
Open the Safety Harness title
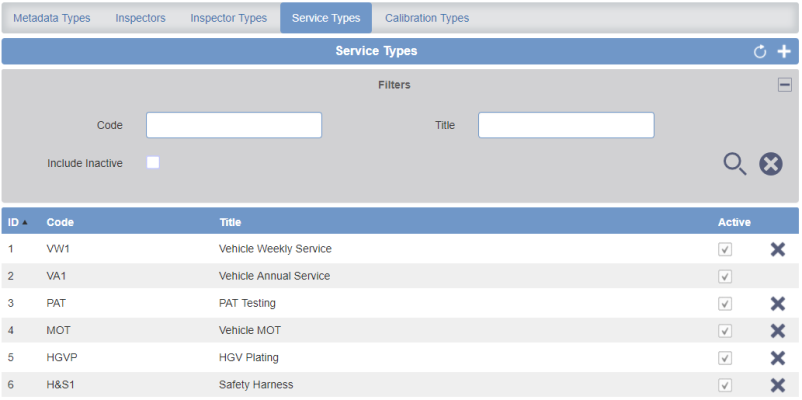click(256, 385)
